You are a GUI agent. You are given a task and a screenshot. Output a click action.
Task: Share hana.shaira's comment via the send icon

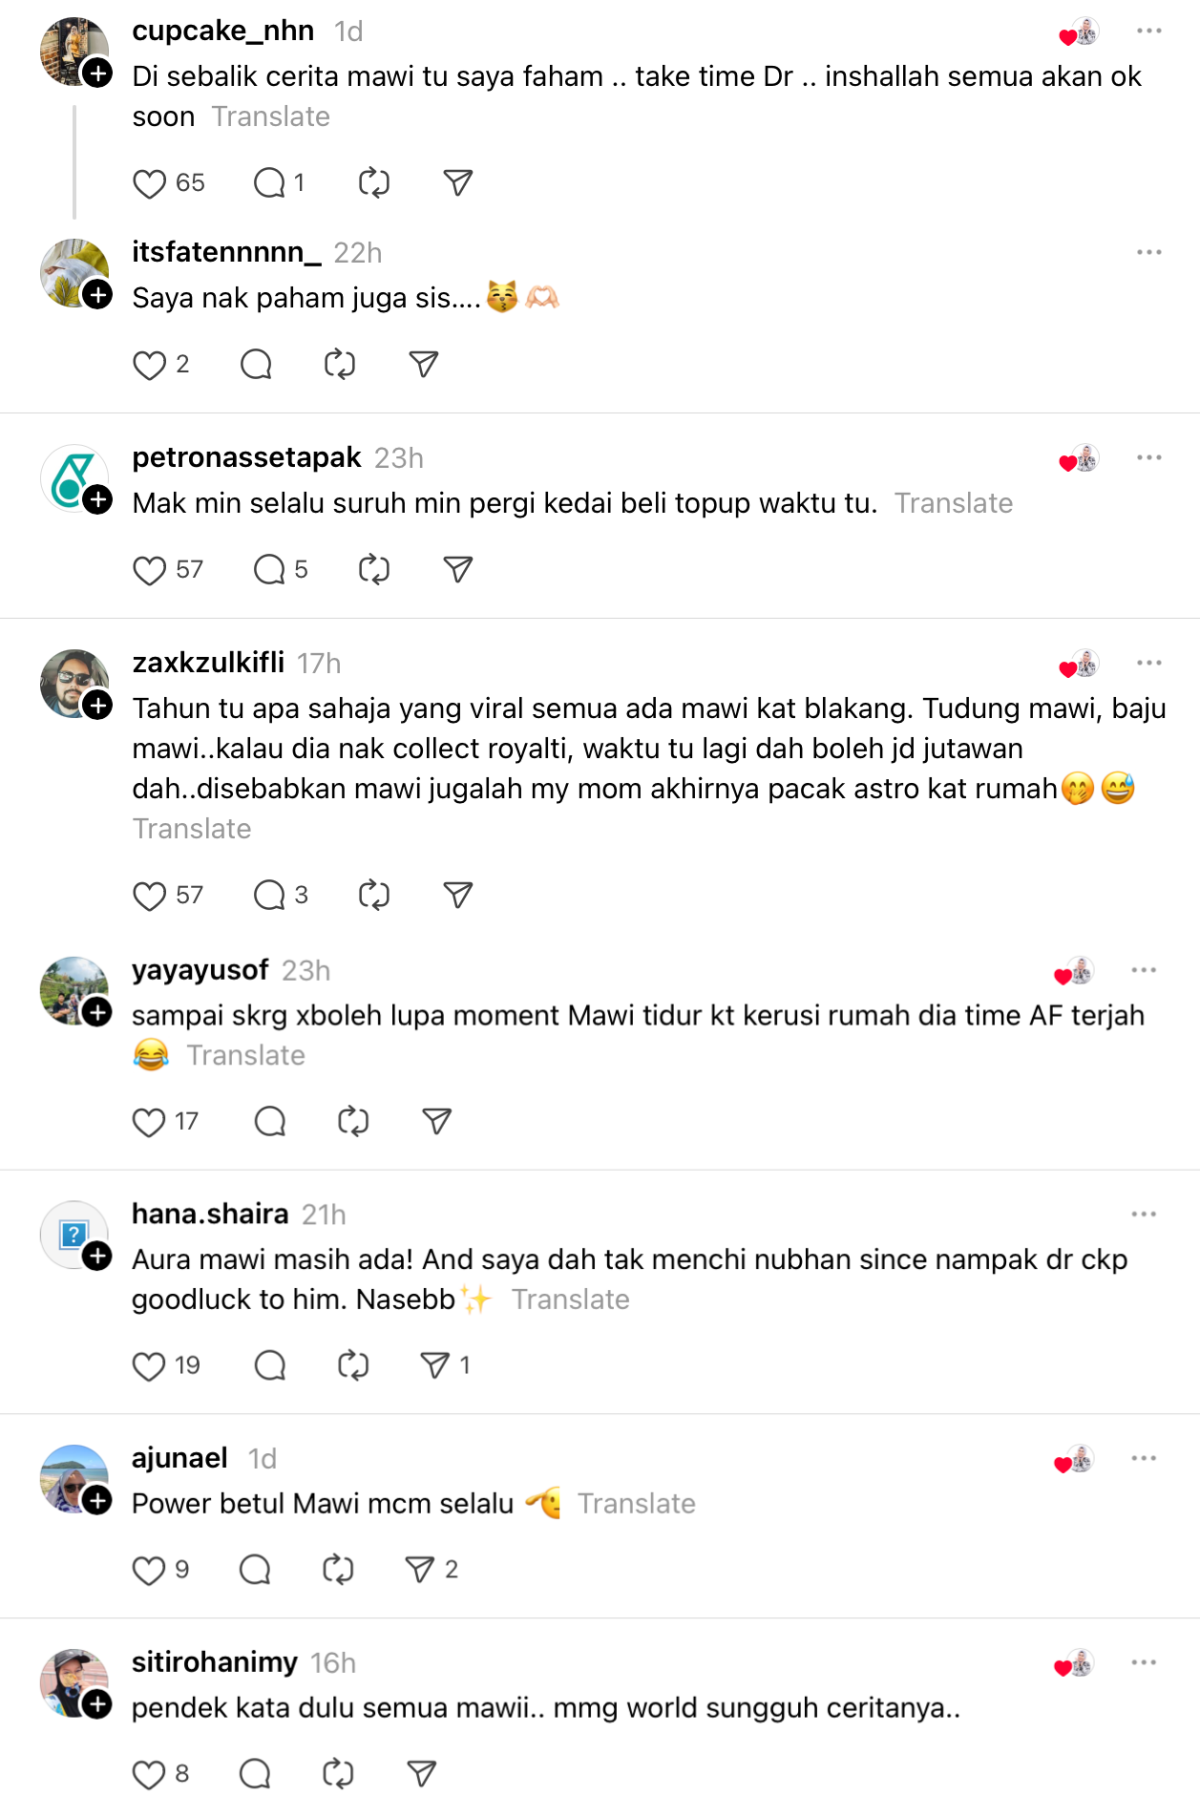[x=435, y=1365]
